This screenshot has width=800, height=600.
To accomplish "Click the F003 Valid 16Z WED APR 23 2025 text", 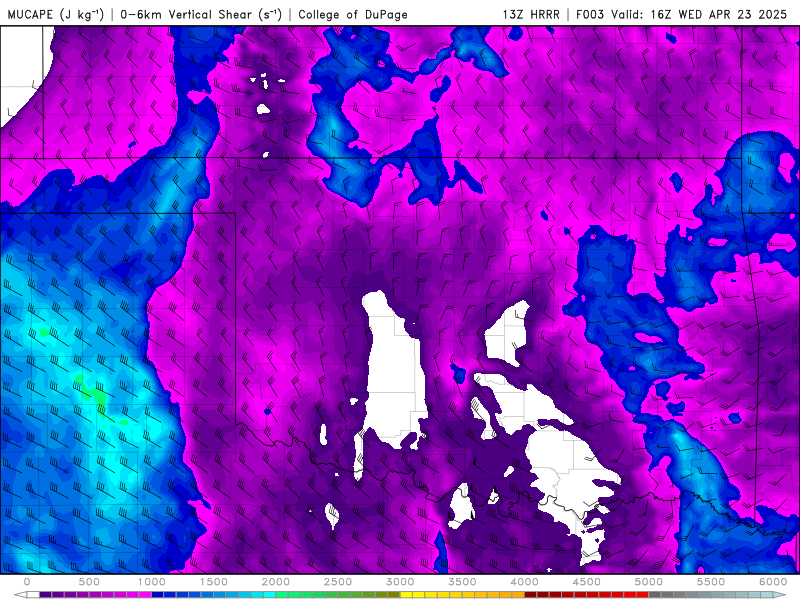I will (x=681, y=14).
